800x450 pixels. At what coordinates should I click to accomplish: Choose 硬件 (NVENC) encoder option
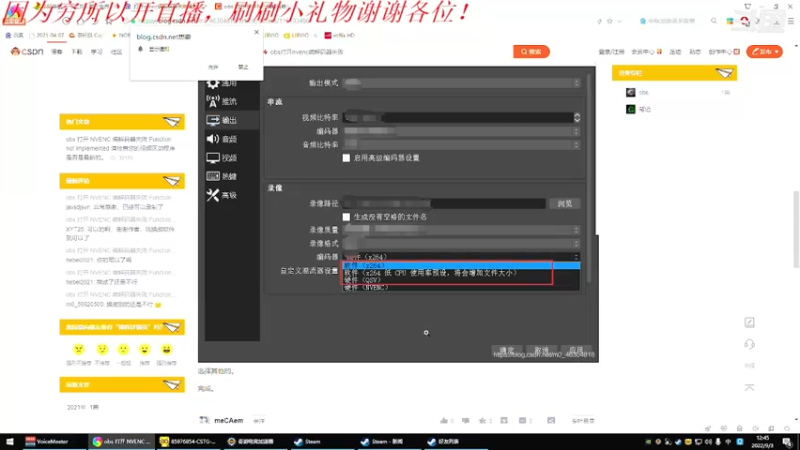(461, 287)
